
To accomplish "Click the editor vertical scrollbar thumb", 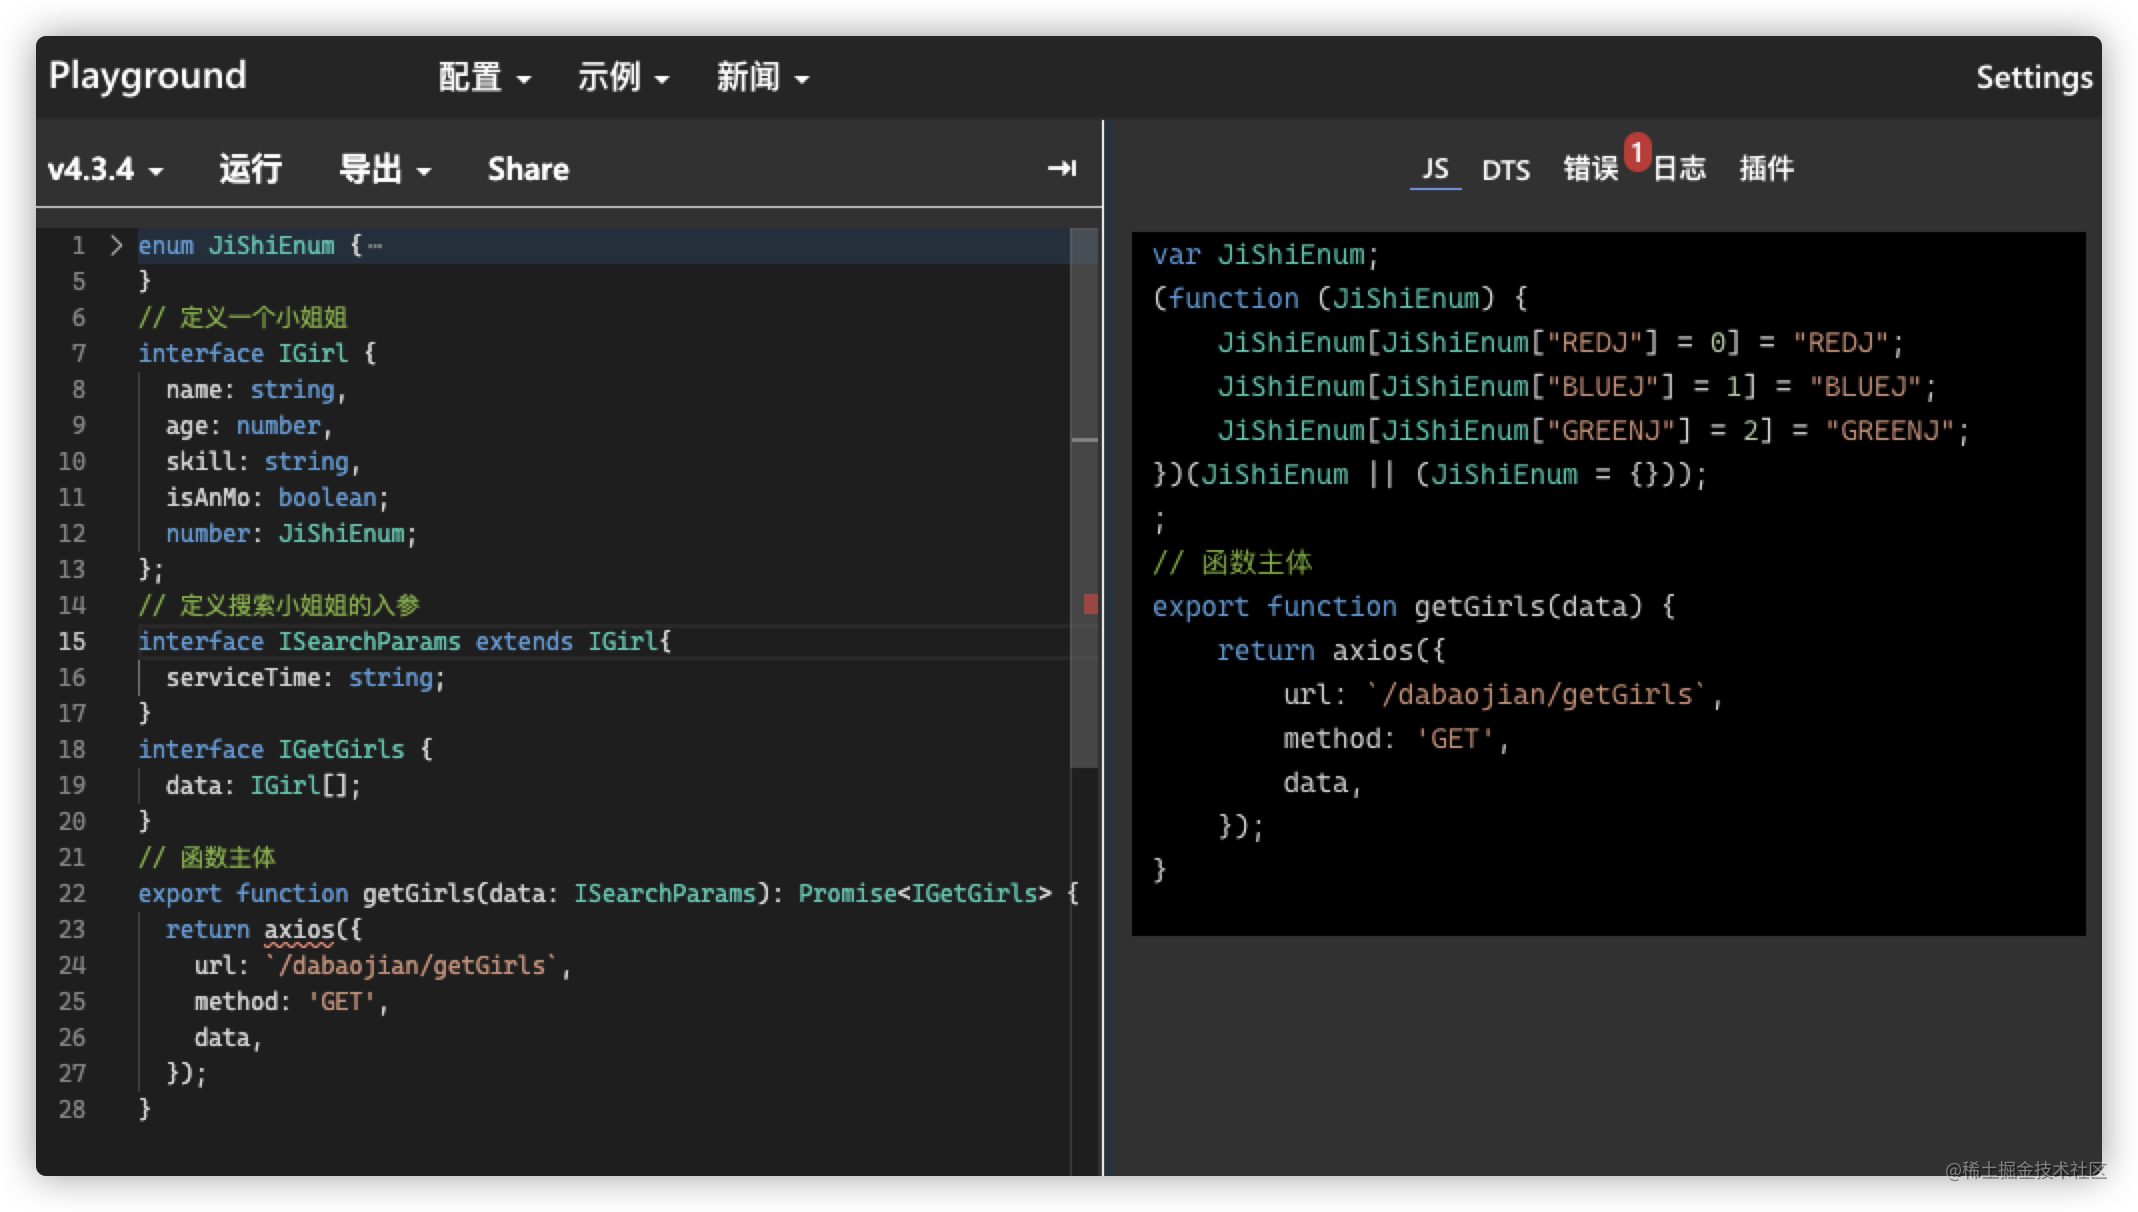I will [1084, 497].
